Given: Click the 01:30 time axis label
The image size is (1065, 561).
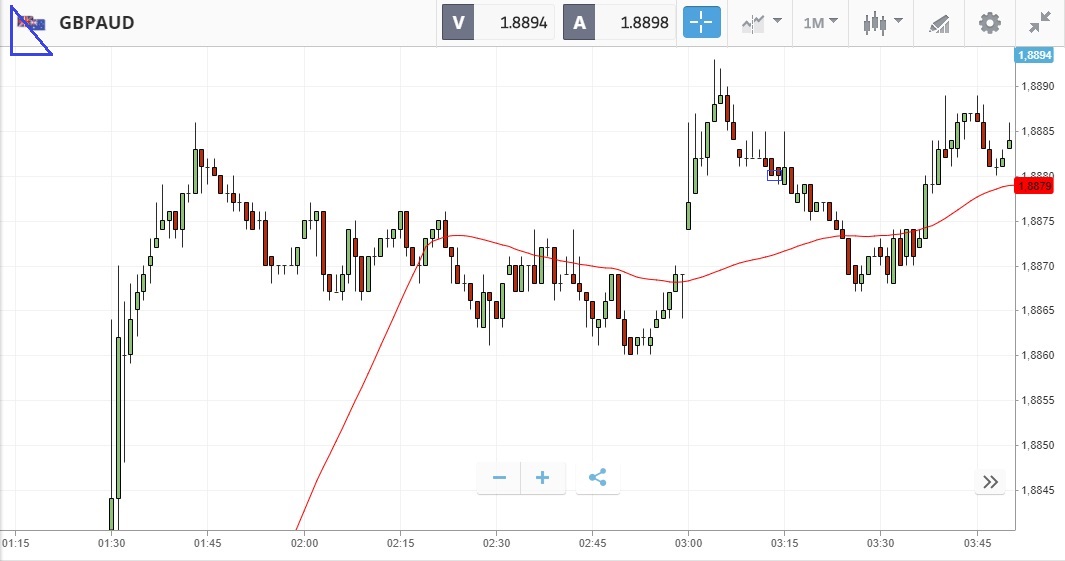Looking at the screenshot, I should point(111,543).
